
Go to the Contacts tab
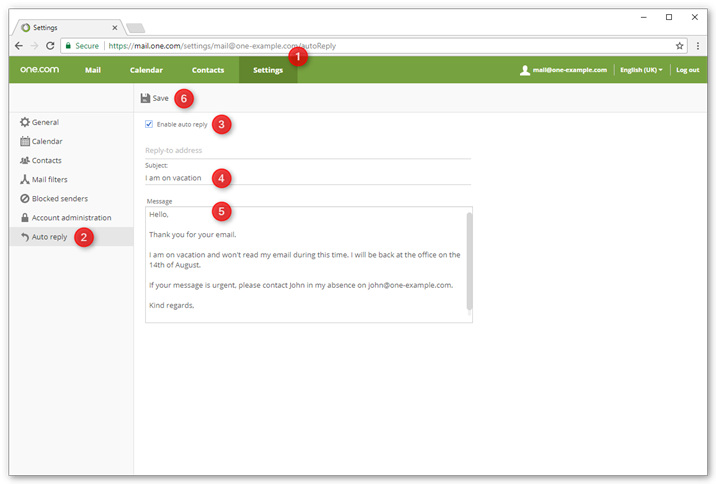tap(208, 70)
